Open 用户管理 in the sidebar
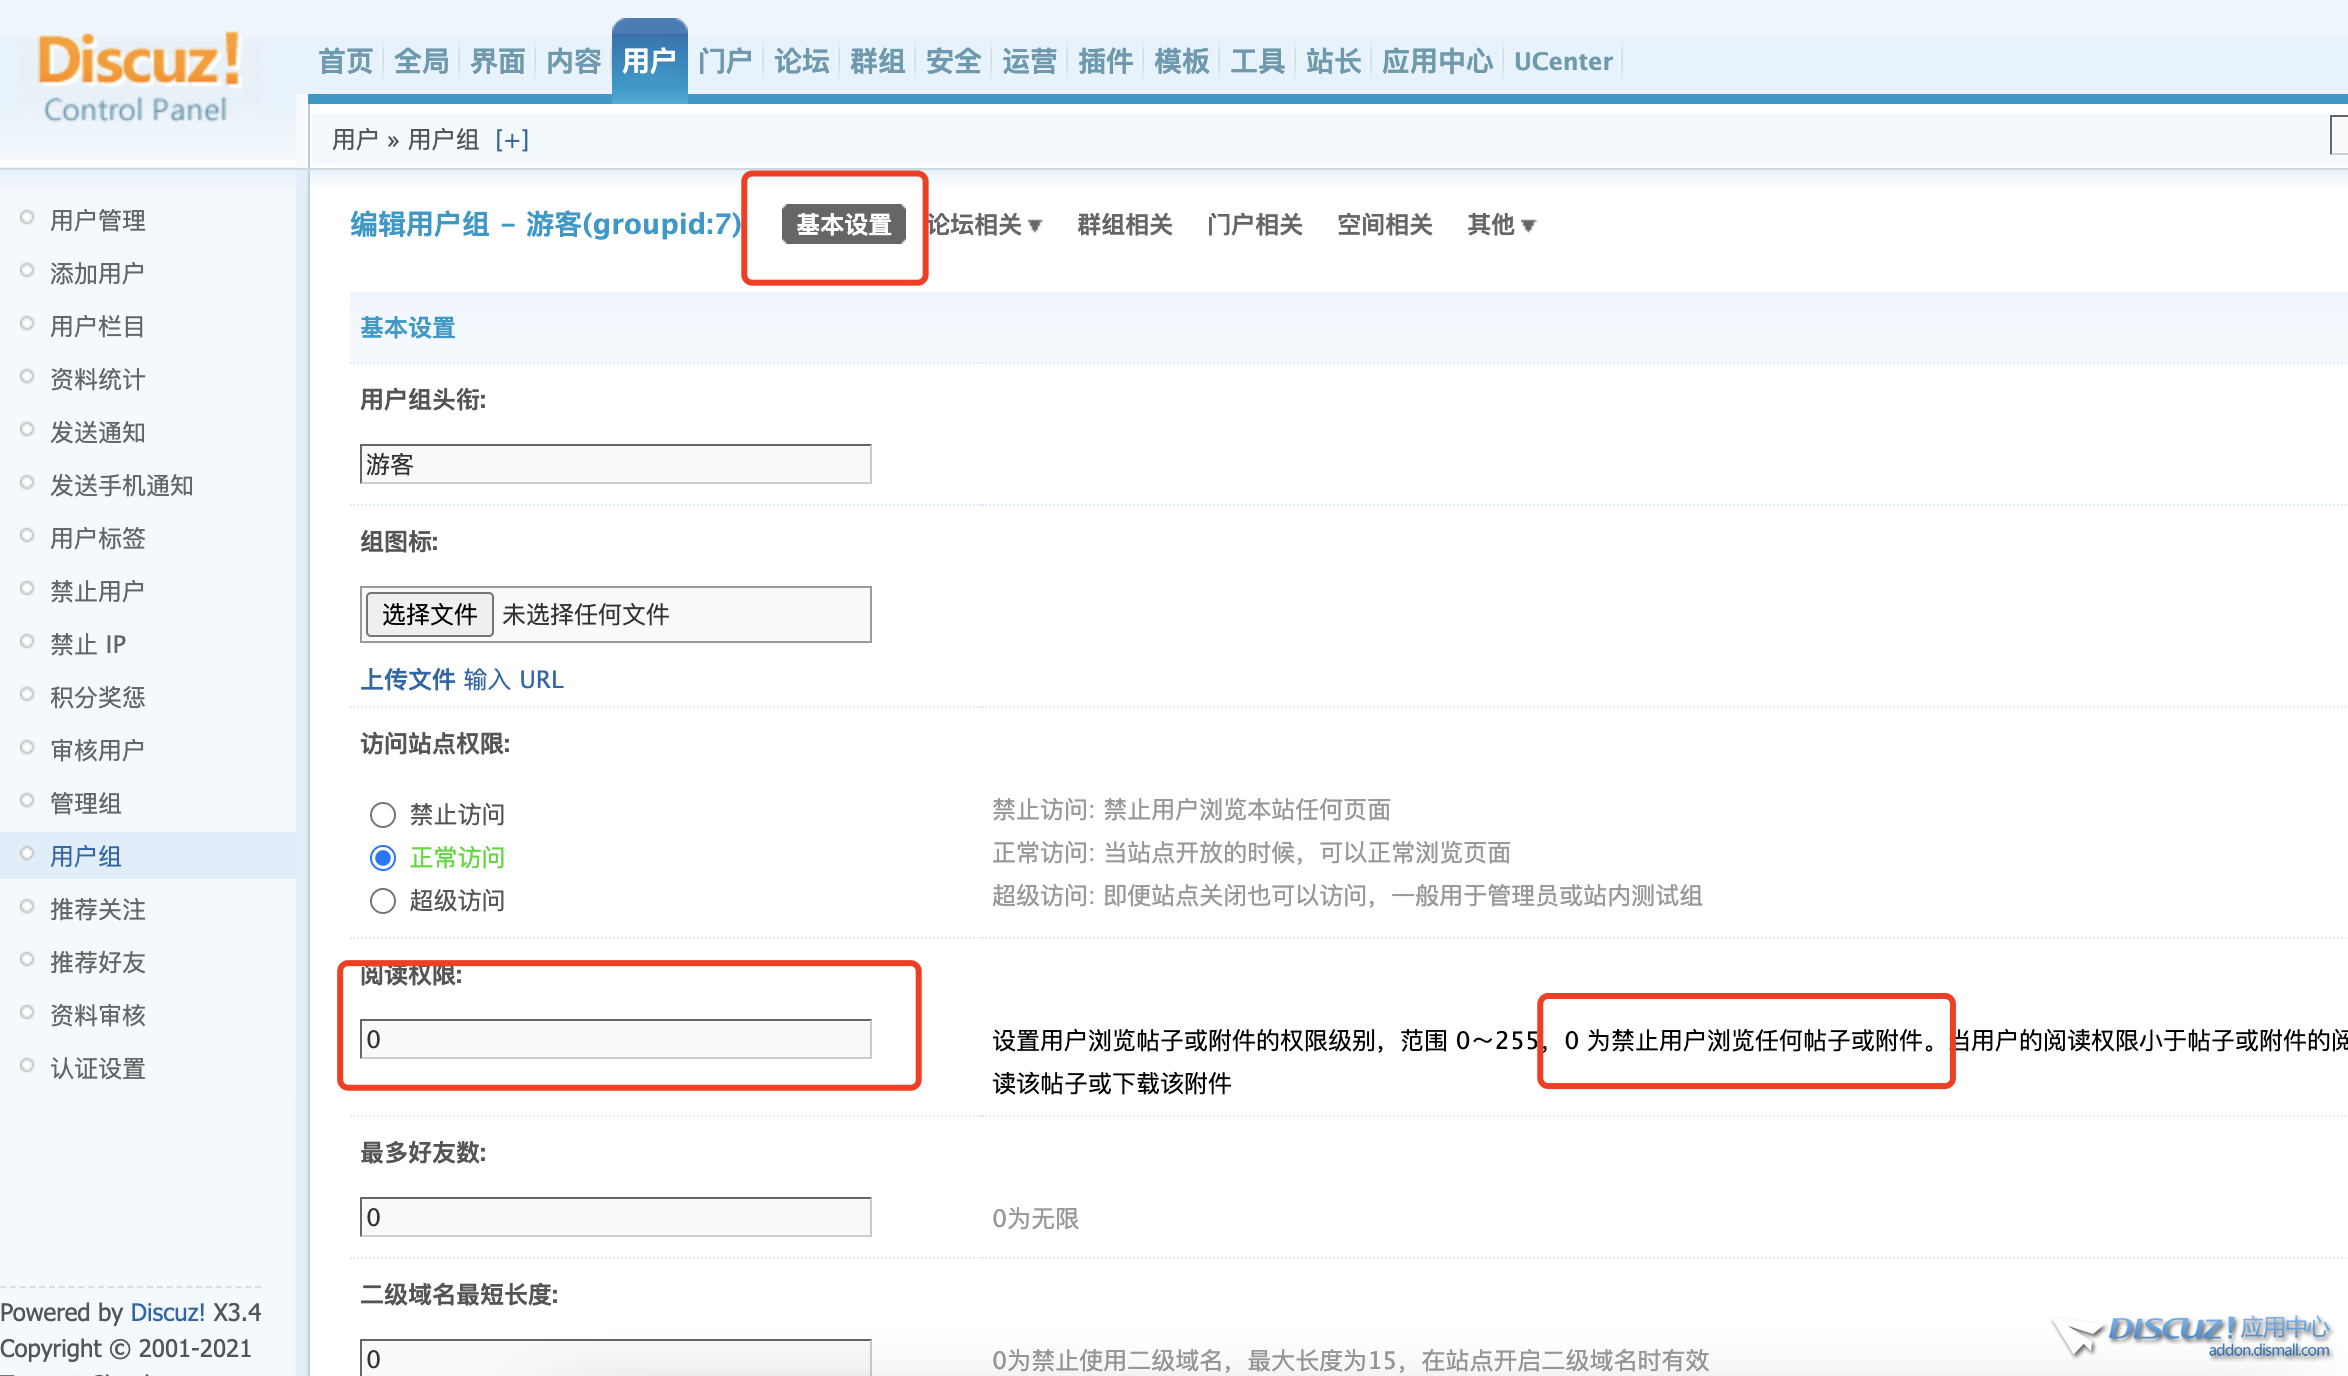Image resolution: width=2348 pixels, height=1376 pixels. [98, 220]
